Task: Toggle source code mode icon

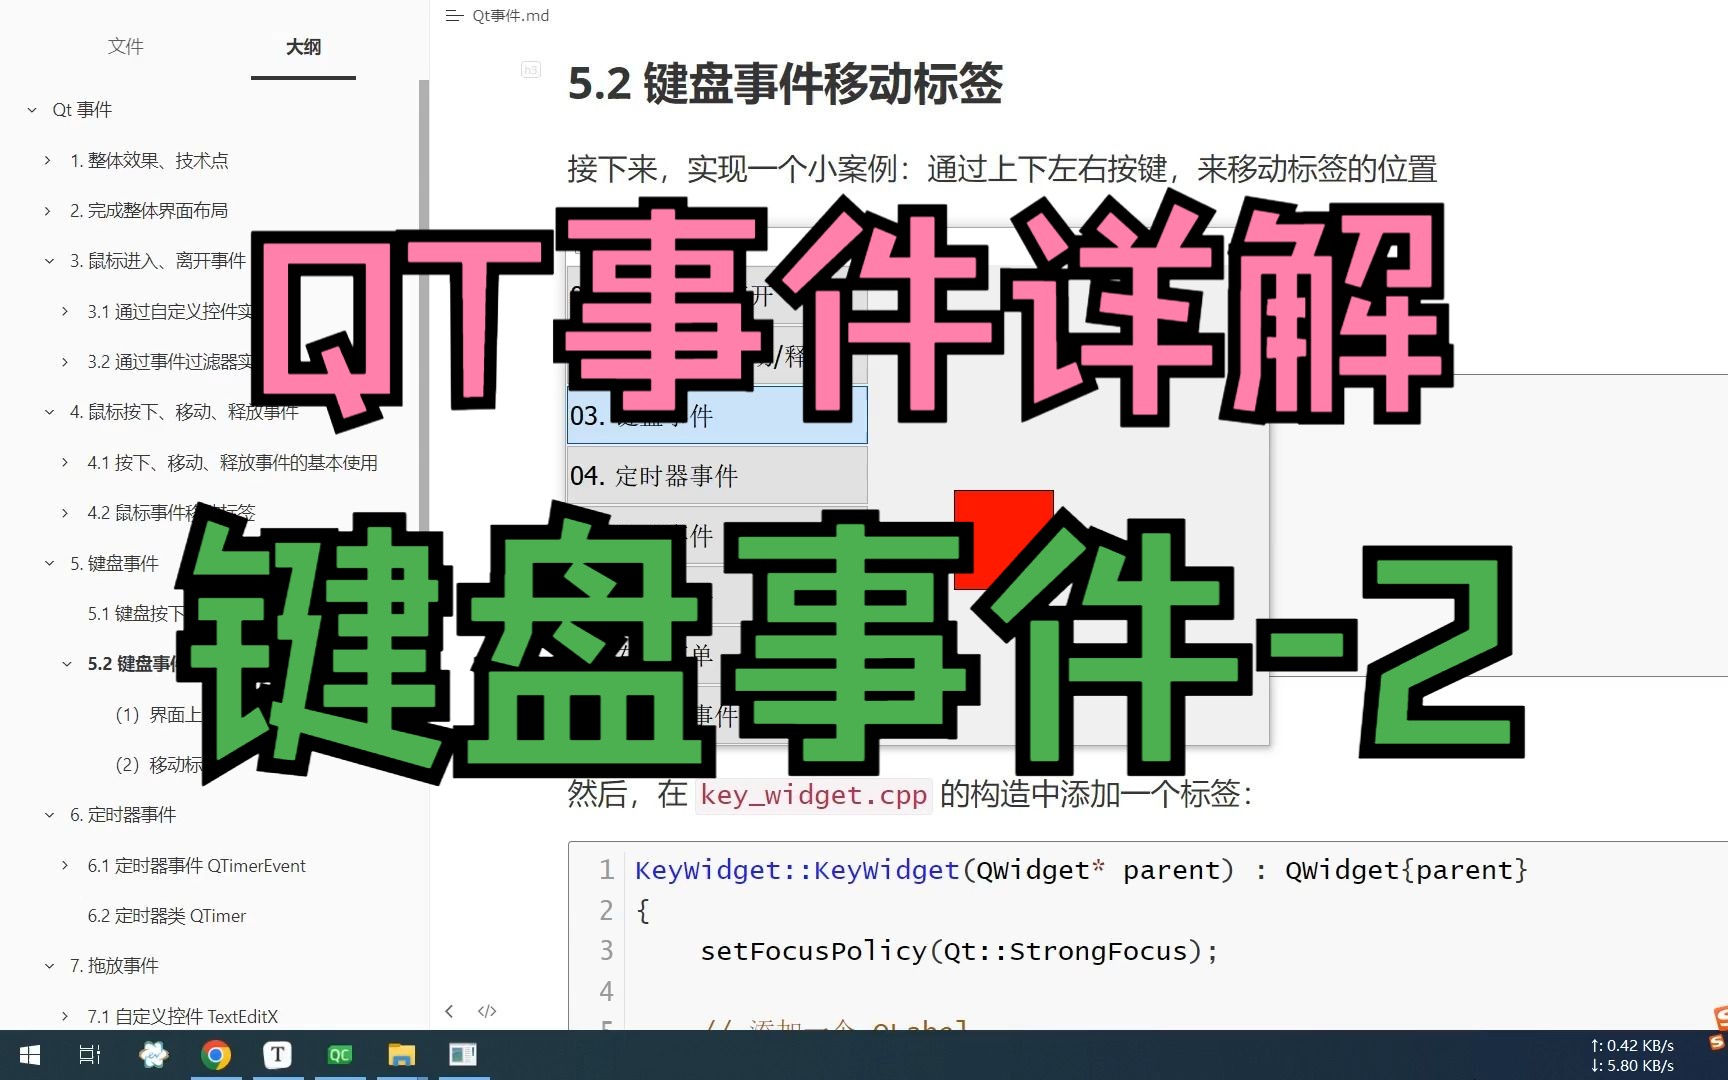Action: tap(487, 1011)
